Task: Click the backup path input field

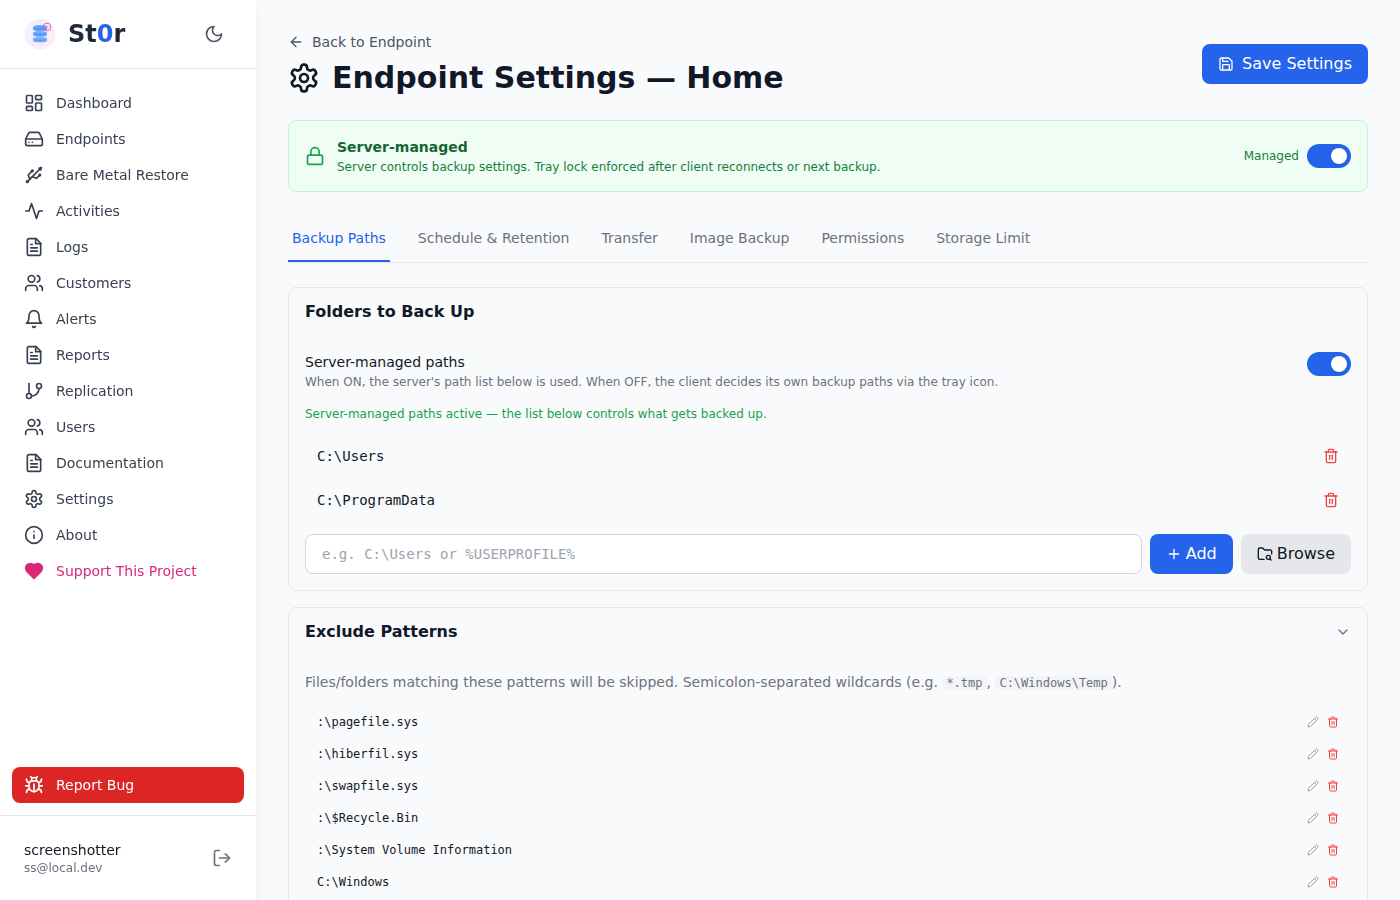Action: coord(723,554)
